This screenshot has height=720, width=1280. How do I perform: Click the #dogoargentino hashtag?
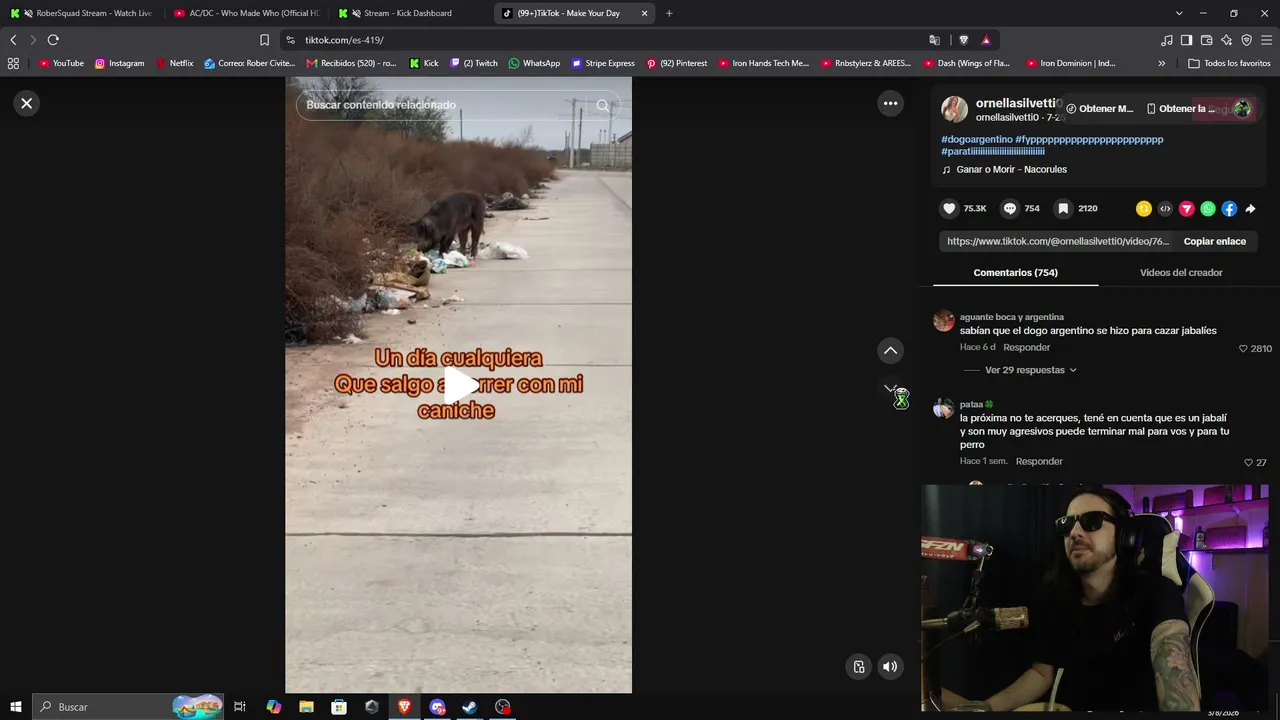pos(977,140)
